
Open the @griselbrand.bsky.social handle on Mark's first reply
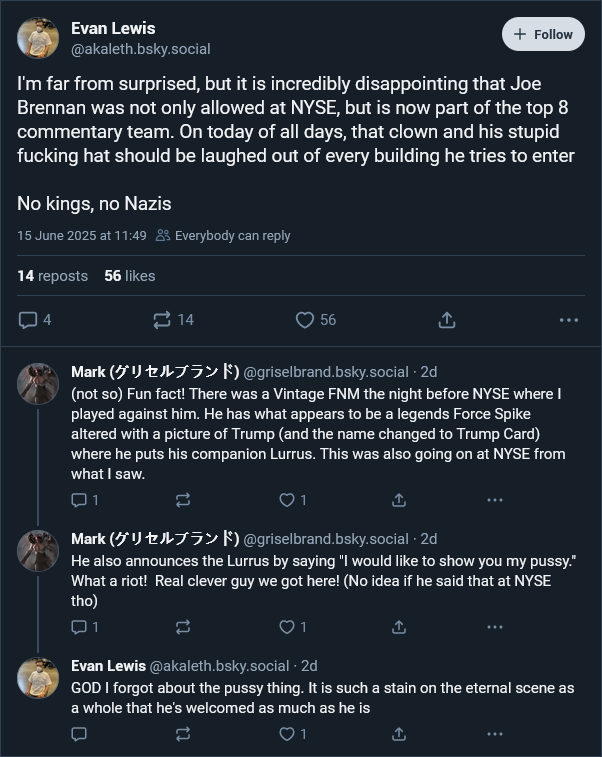[326, 372]
